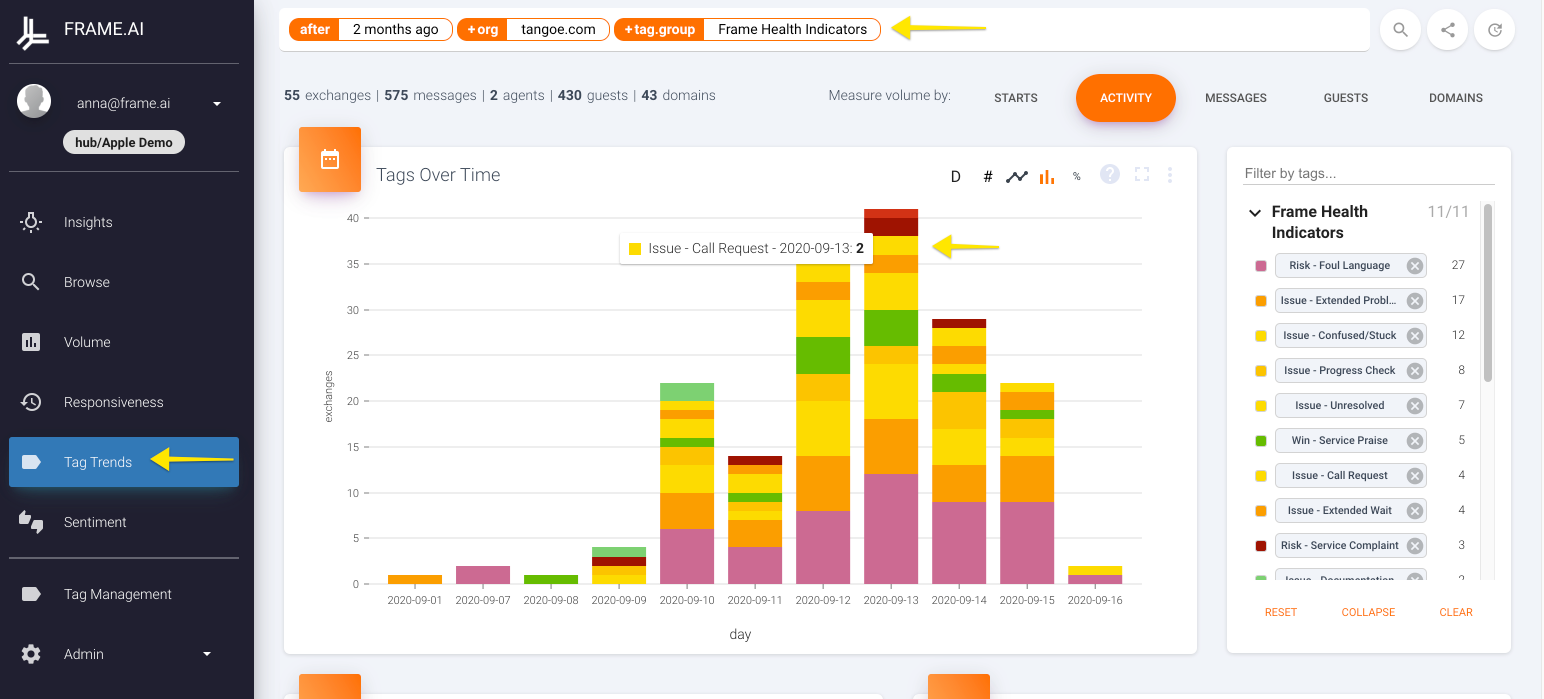Focus the Filter by tags input
This screenshot has height=699, width=1544.
click(1368, 174)
